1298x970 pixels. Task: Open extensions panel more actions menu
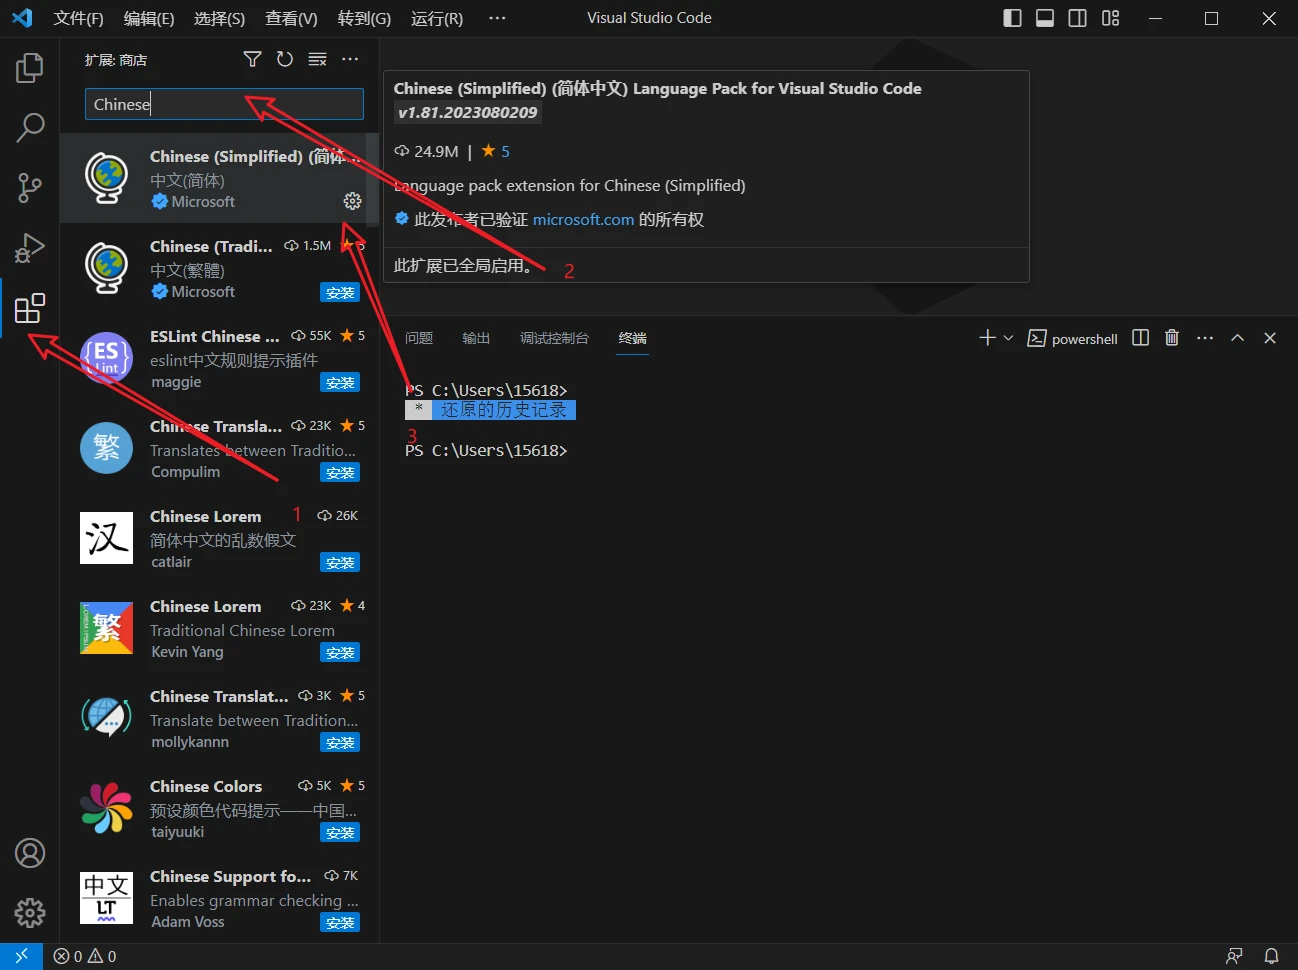pyautogui.click(x=350, y=60)
